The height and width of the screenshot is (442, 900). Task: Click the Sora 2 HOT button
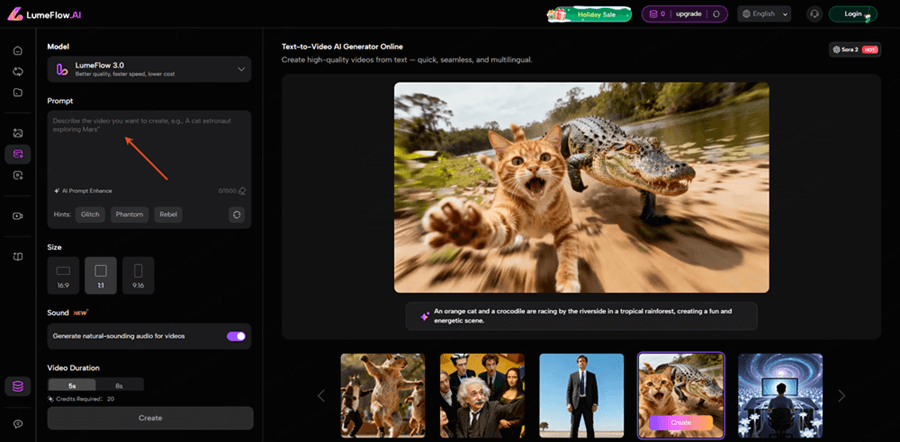point(854,50)
